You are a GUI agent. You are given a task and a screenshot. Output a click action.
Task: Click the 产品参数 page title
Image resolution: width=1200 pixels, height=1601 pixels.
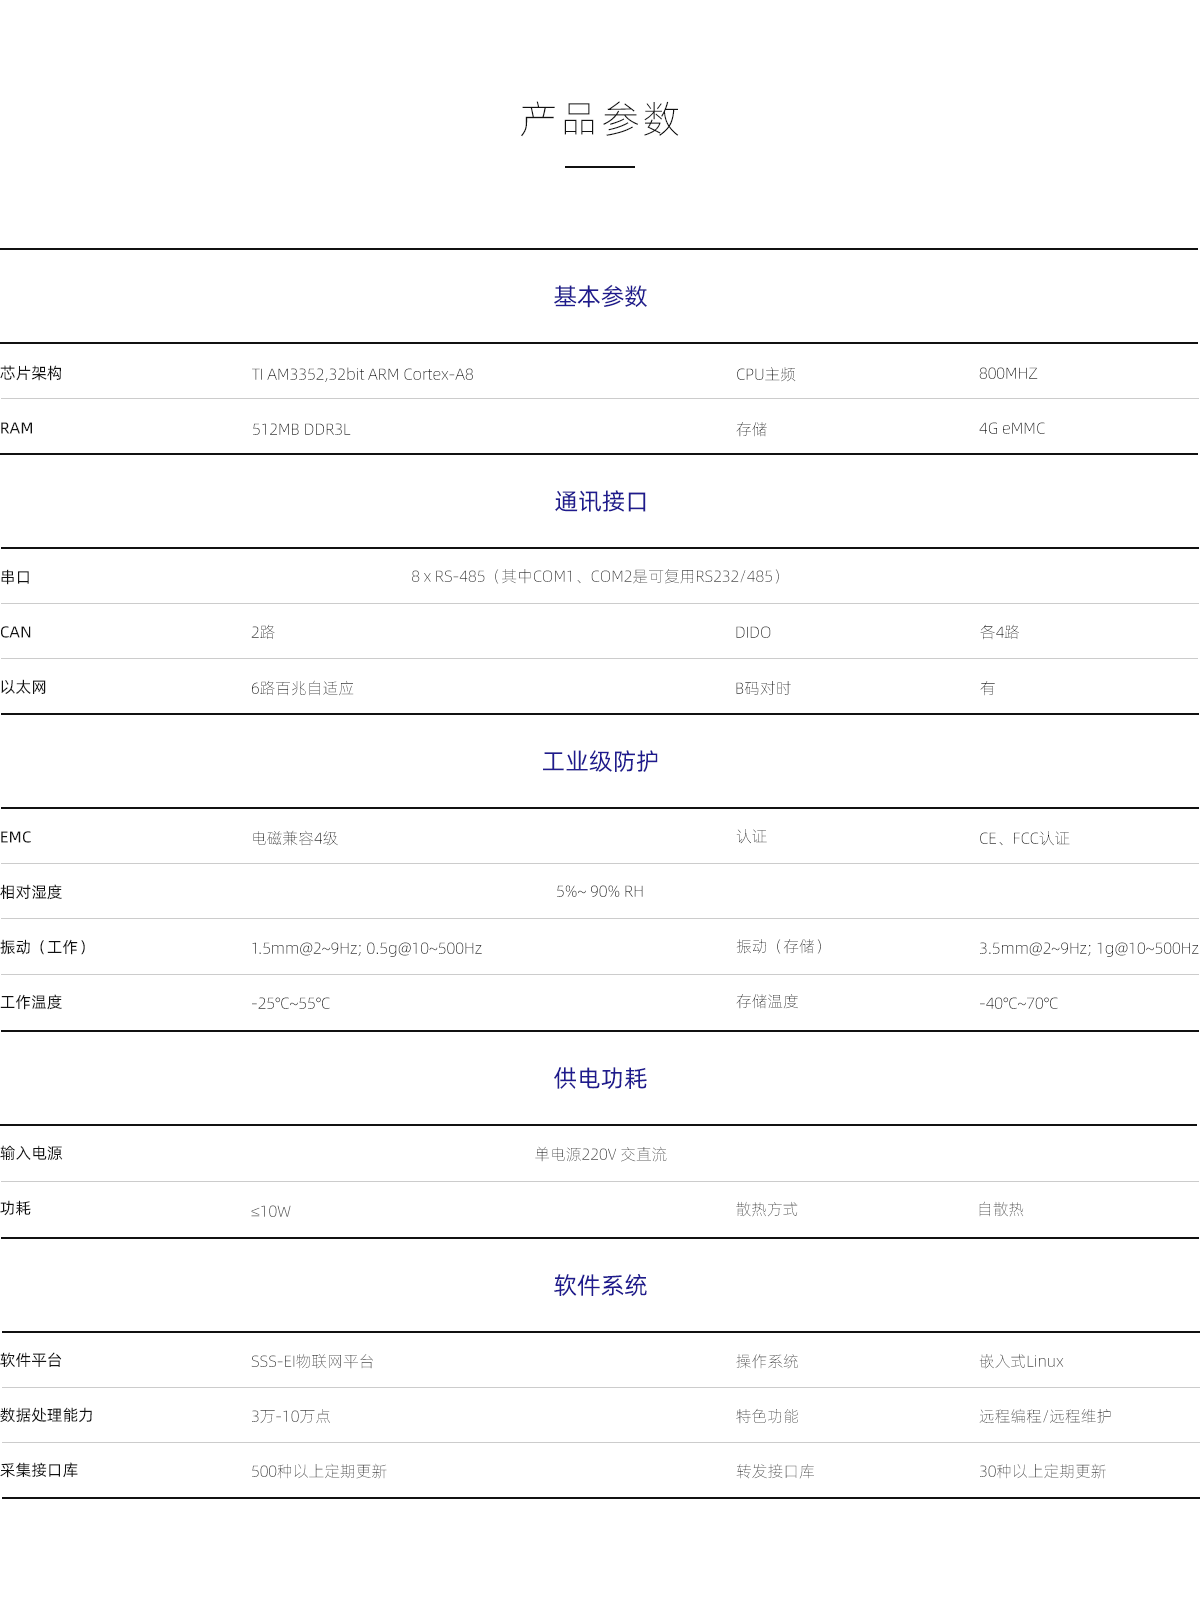tap(600, 120)
